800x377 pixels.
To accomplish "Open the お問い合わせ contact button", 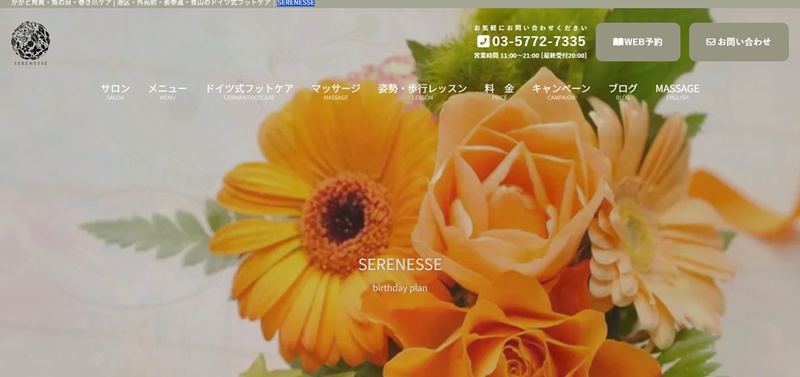I will (739, 42).
